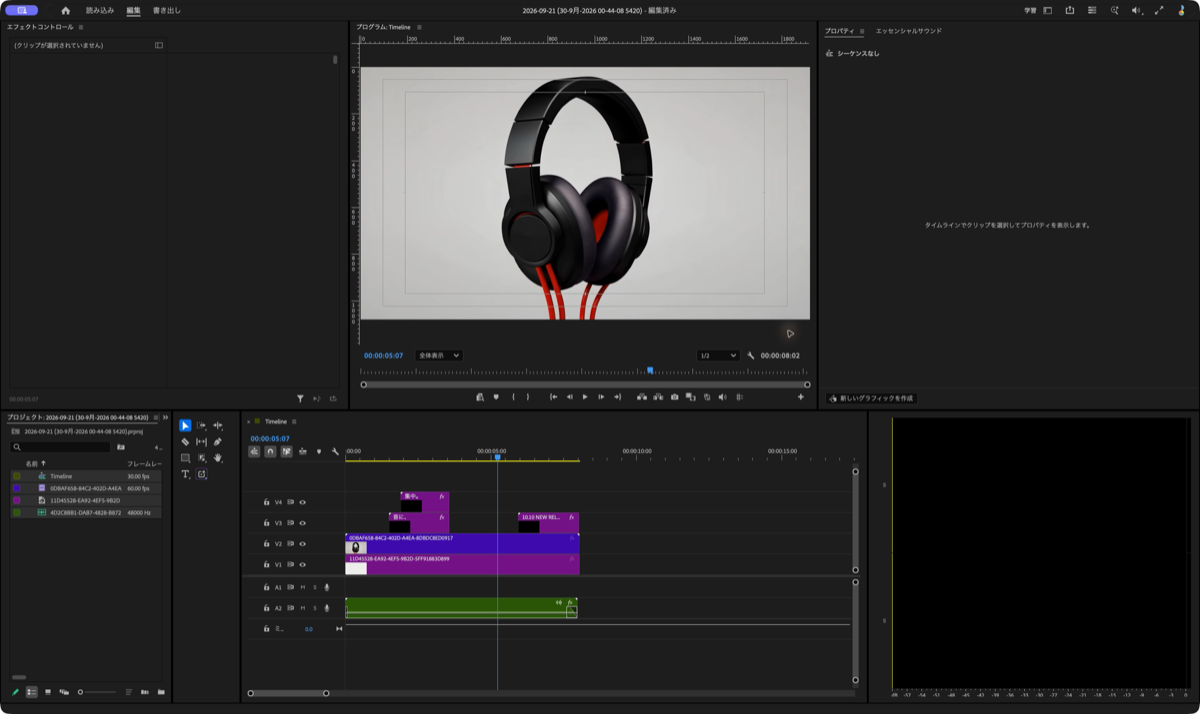Select the 10.10 NEW REL clip on V3
The width and height of the screenshot is (1200, 714).
tap(548, 523)
